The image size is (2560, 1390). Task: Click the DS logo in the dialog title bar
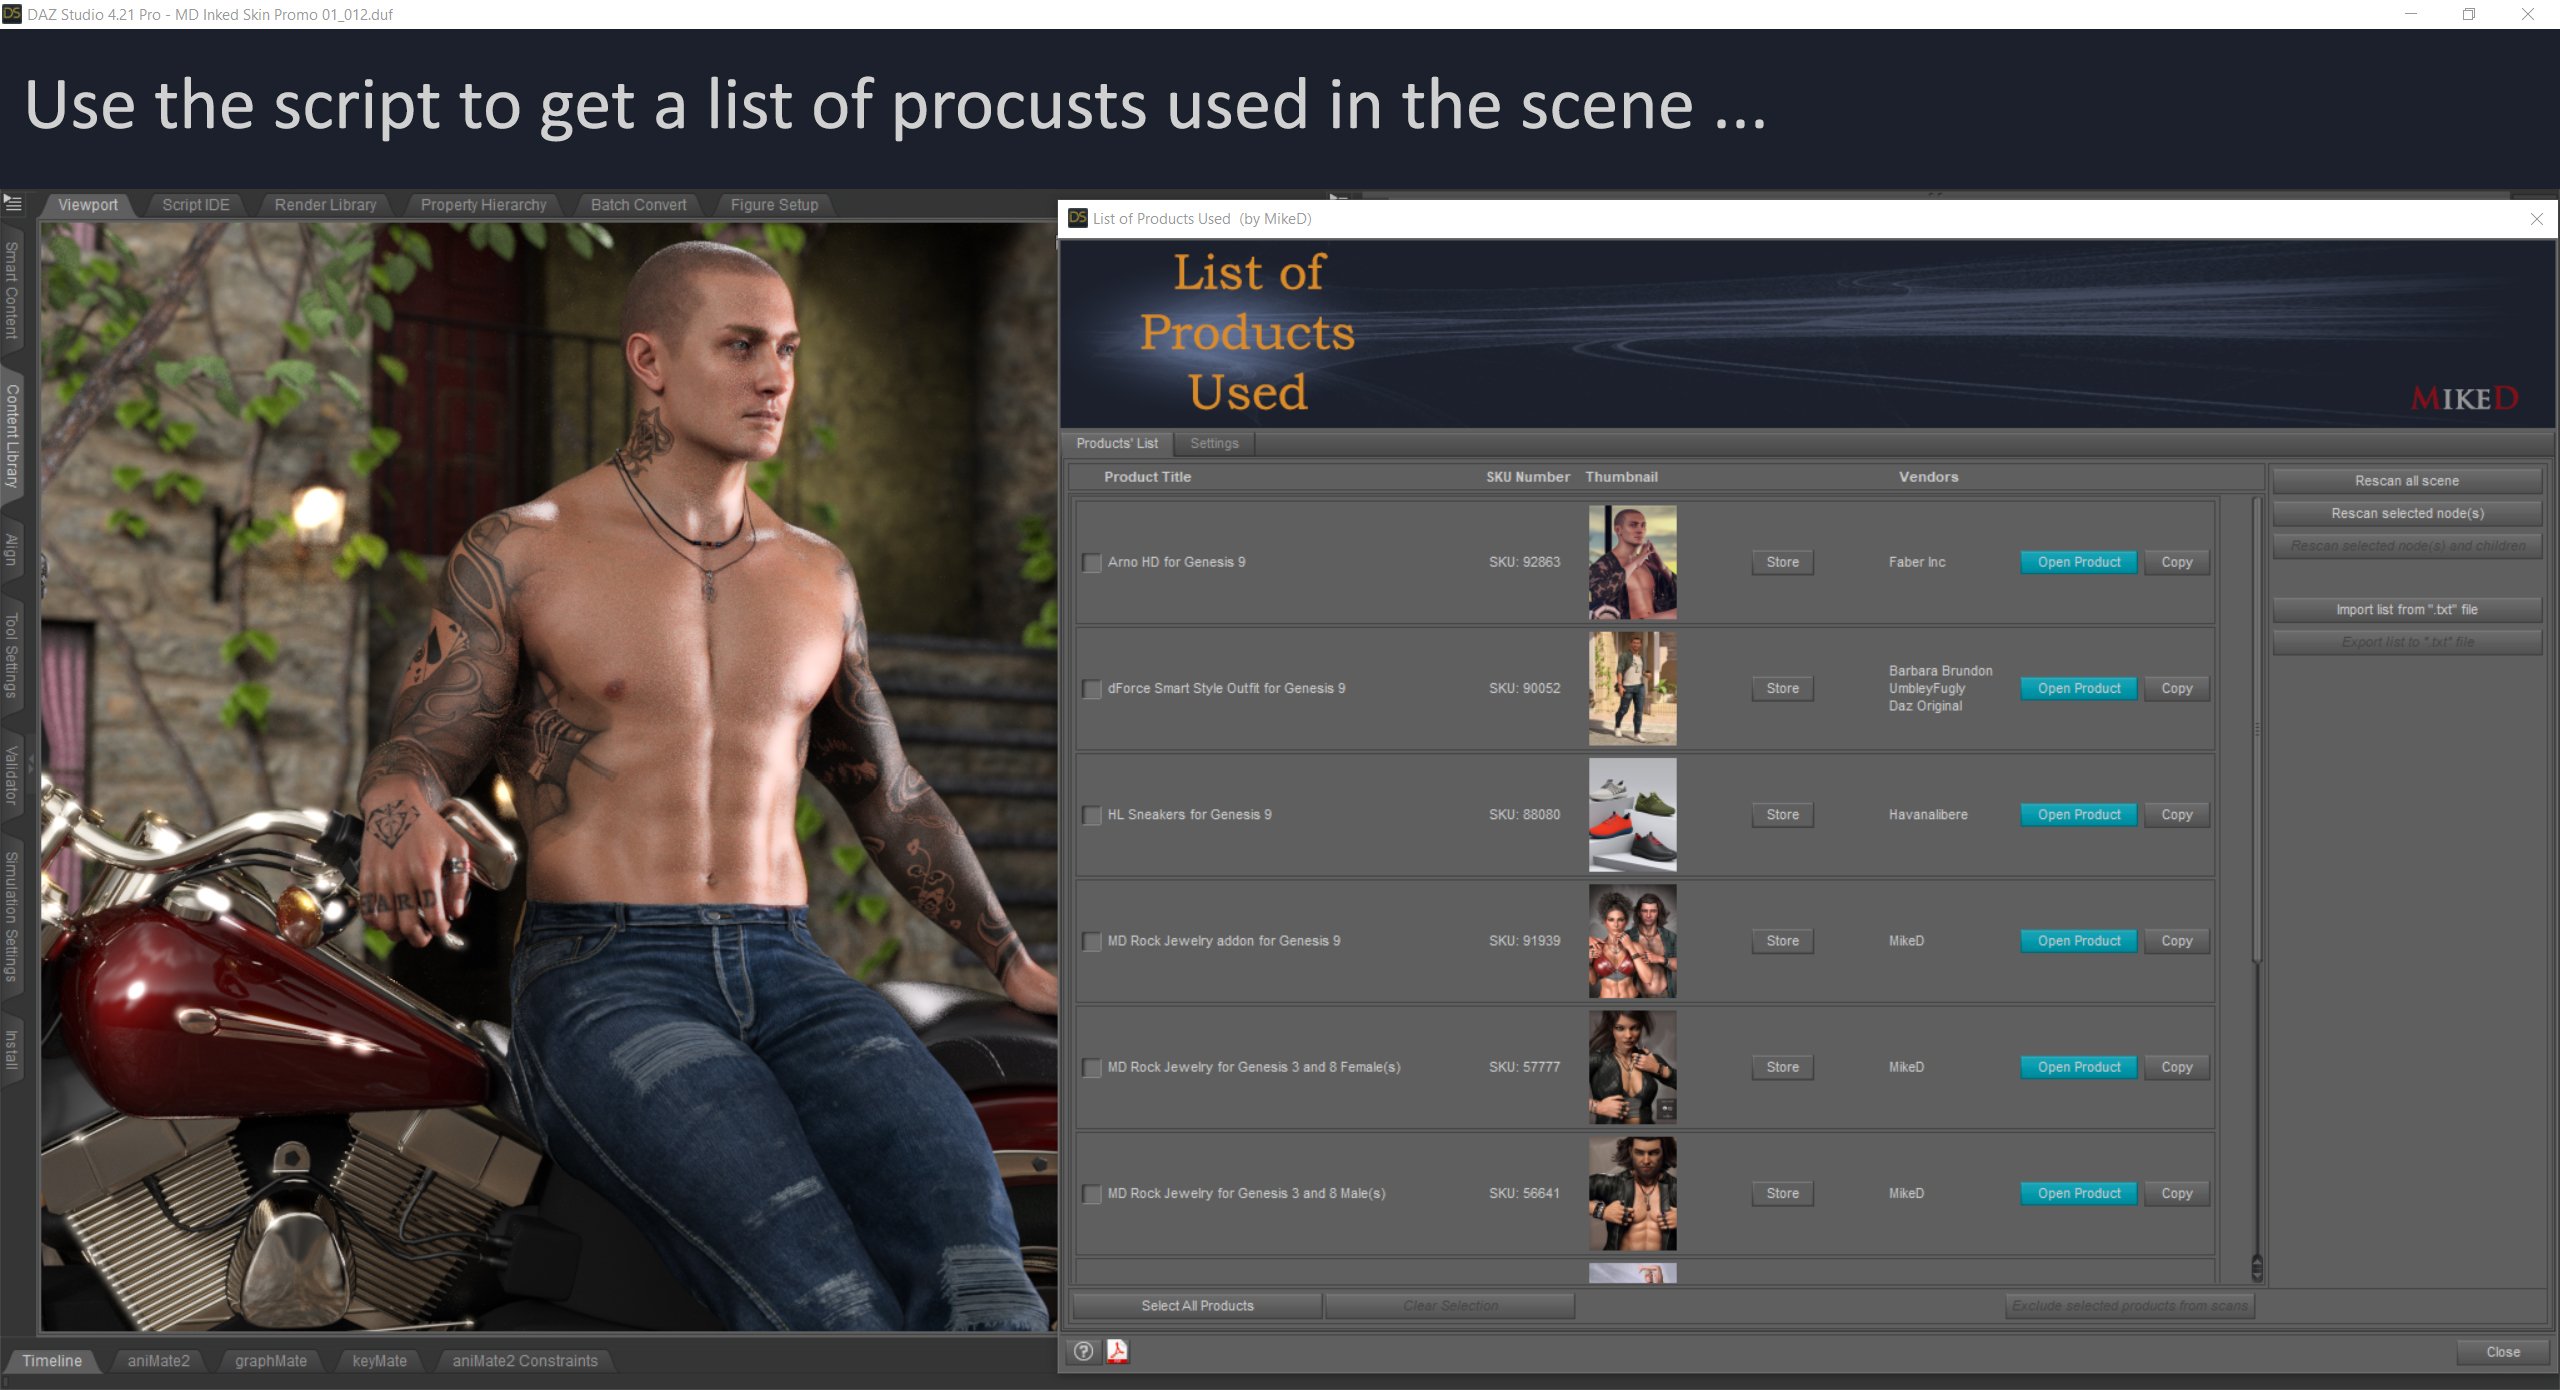coord(1077,218)
